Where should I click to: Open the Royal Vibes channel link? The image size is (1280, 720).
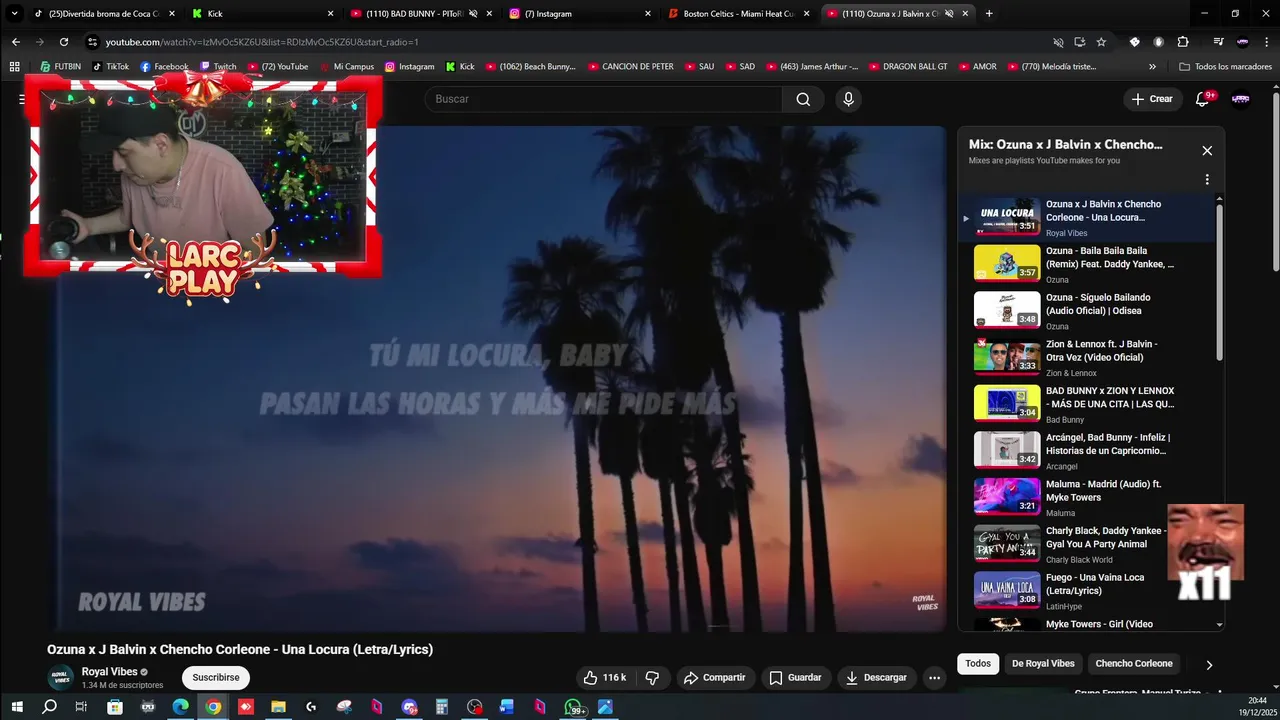click(109, 672)
